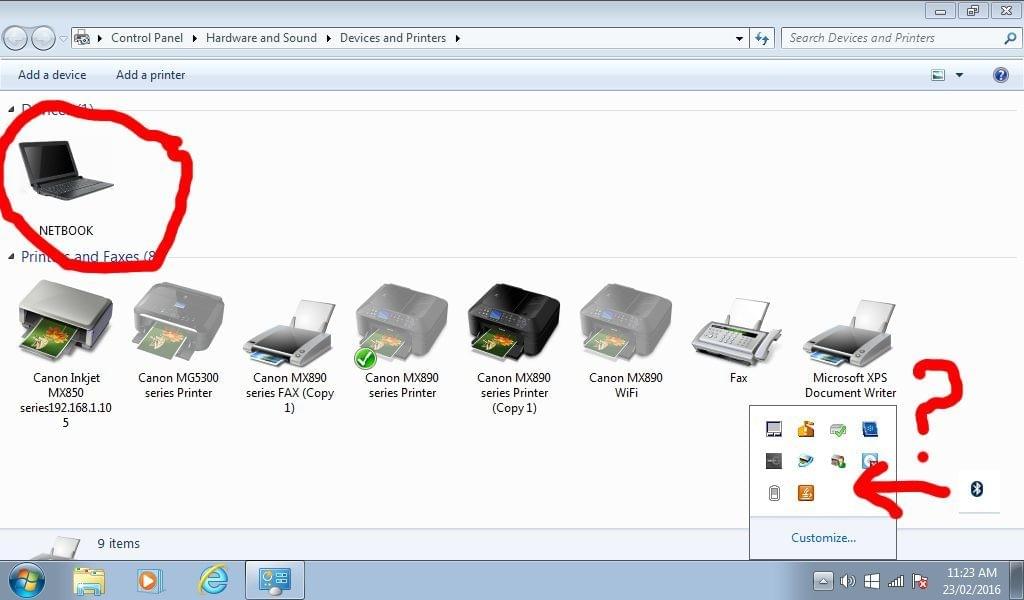Click the dark gray square tray icon
Viewport: 1024px width, 600px height.
[774, 461]
